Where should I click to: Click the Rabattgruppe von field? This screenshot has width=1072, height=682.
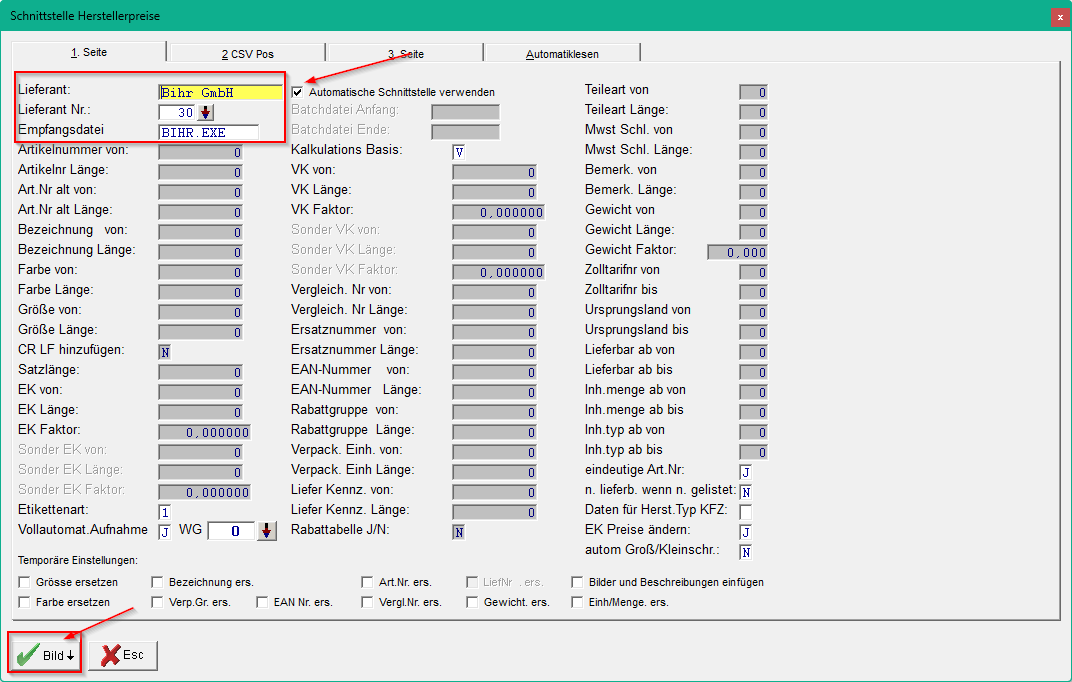pyautogui.click(x=494, y=412)
